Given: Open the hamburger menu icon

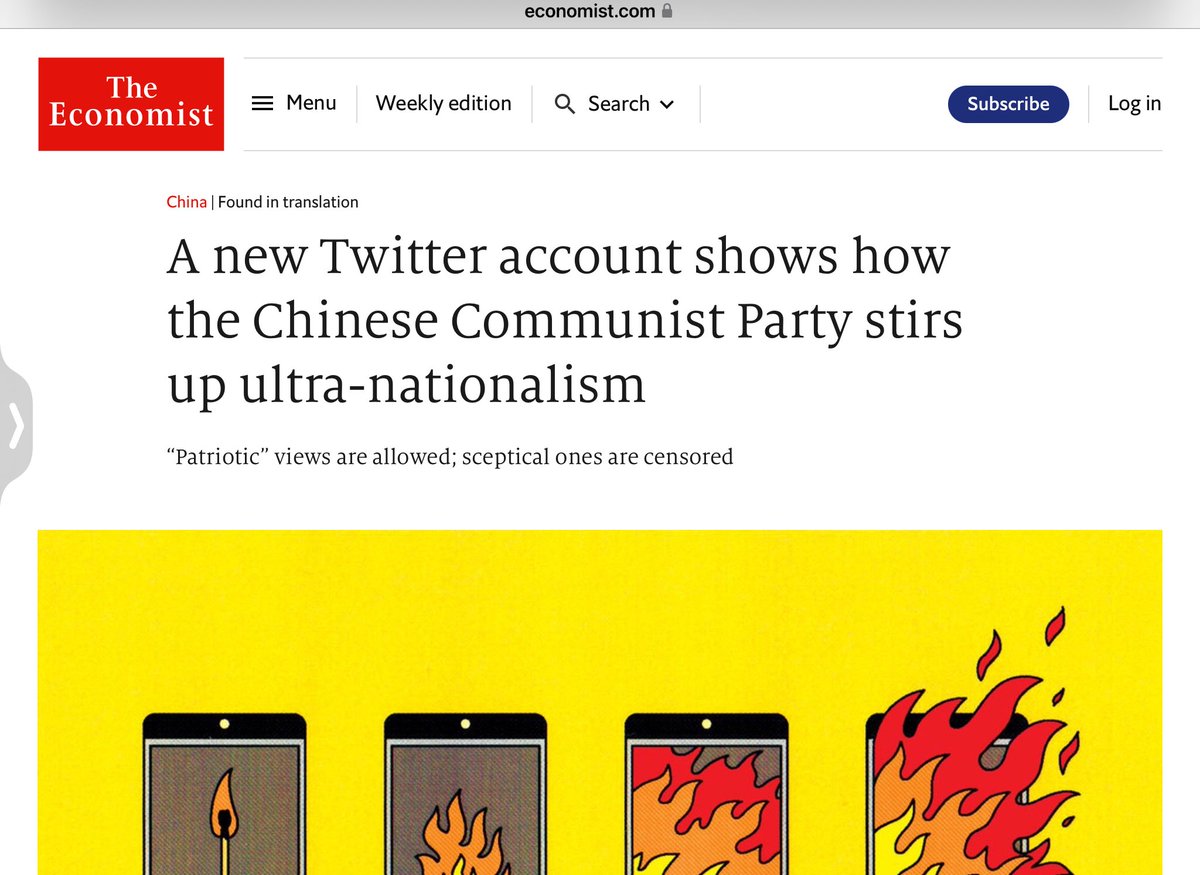Looking at the screenshot, I should (x=262, y=103).
